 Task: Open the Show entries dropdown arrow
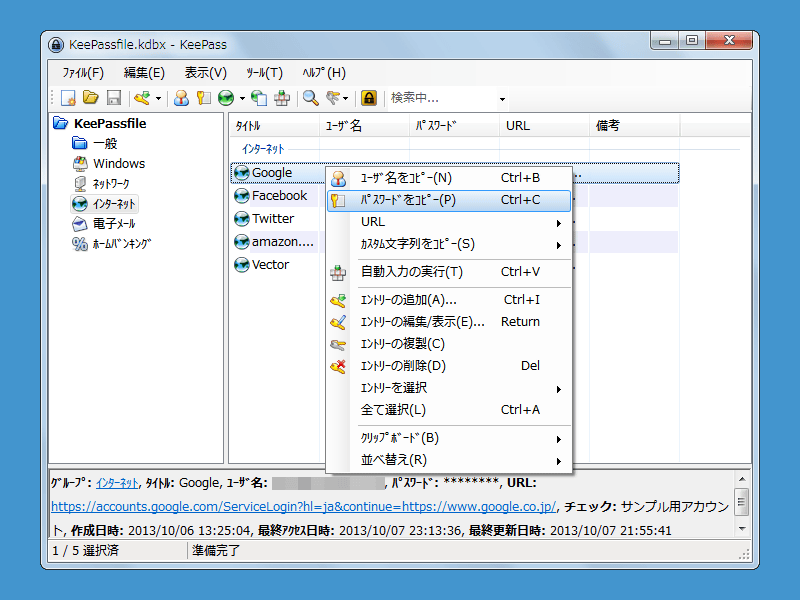346,98
